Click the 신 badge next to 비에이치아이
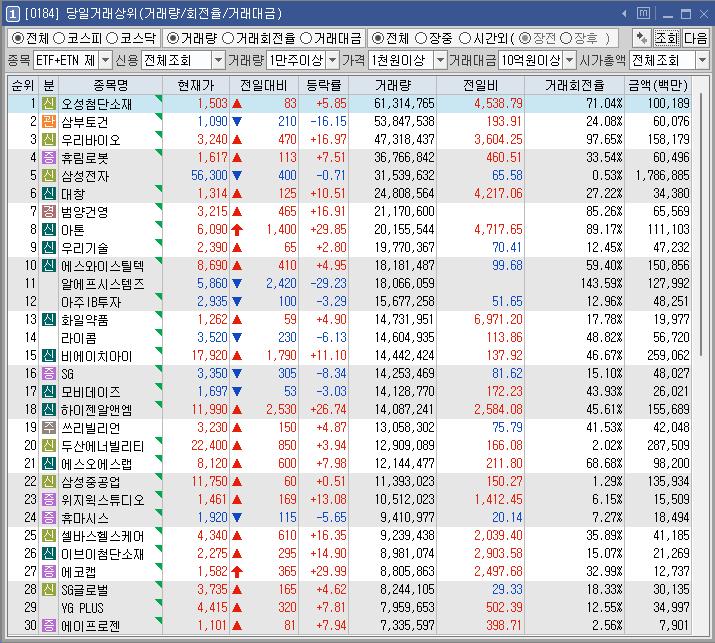The image size is (715, 643). tap(49, 356)
